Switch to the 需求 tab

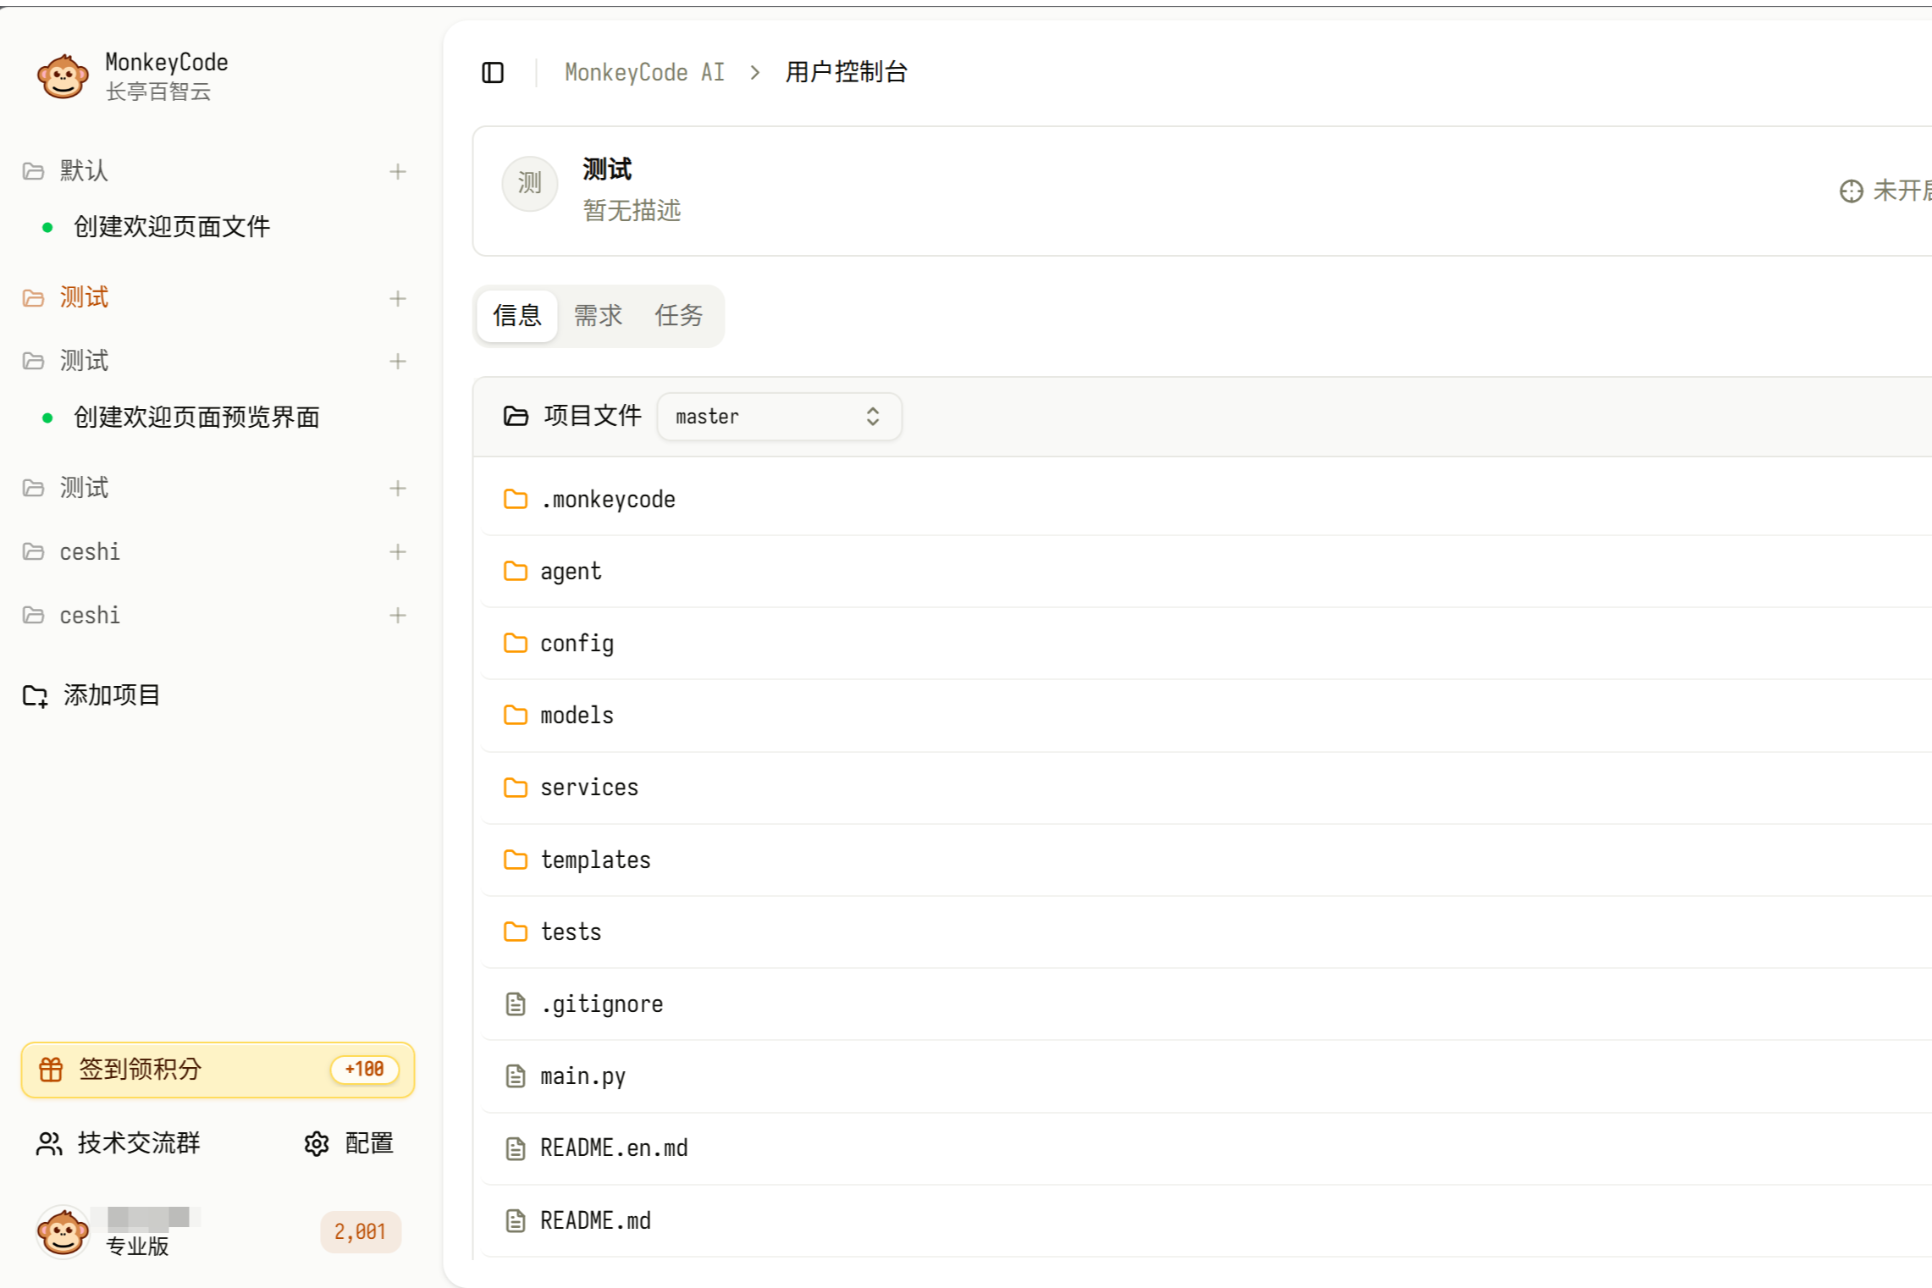click(598, 316)
